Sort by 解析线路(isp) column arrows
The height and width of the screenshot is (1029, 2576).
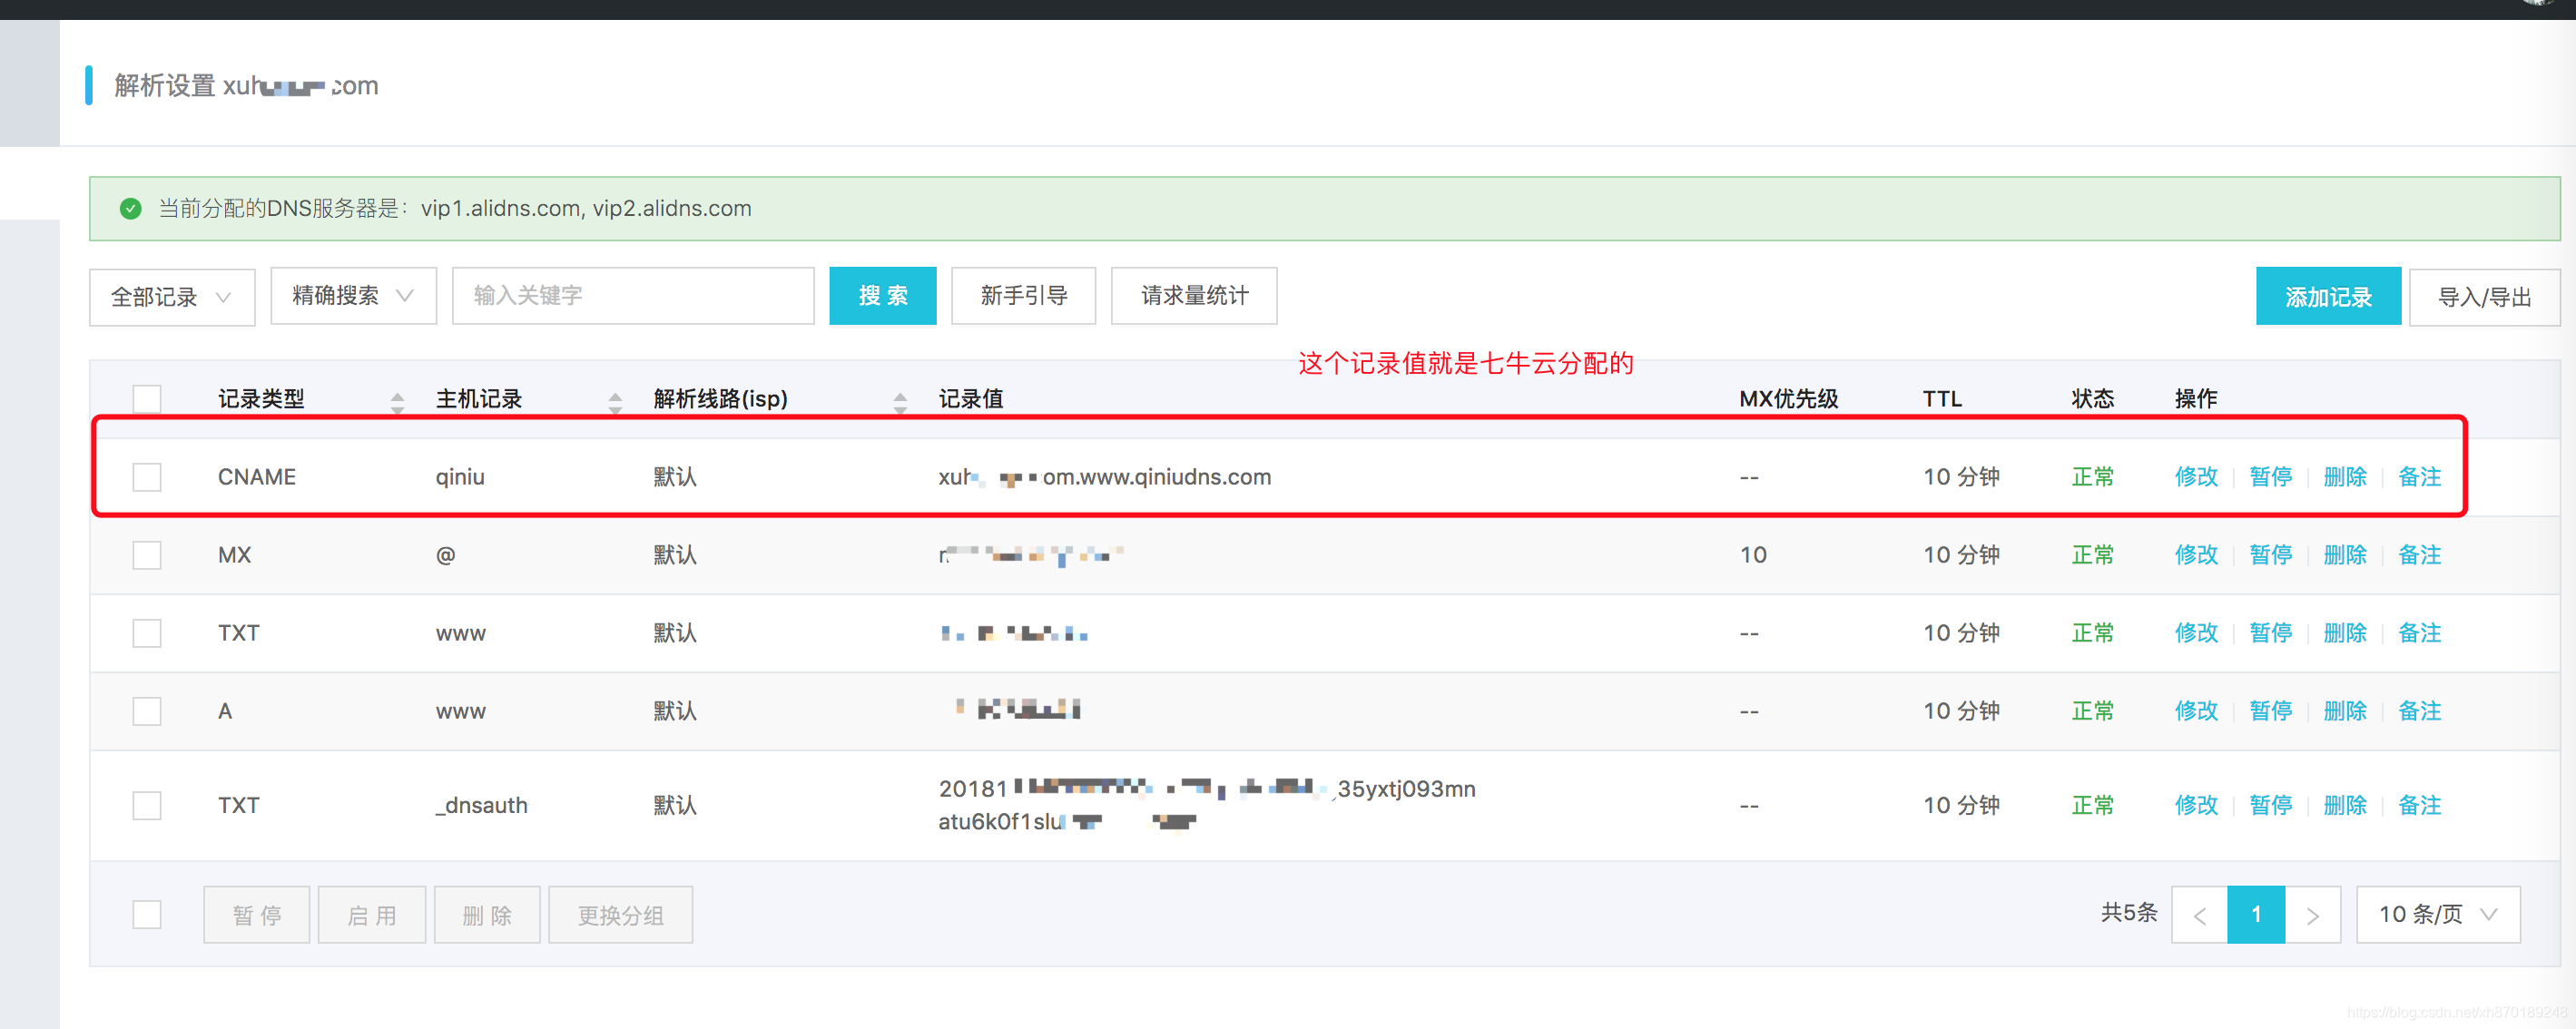(x=900, y=401)
